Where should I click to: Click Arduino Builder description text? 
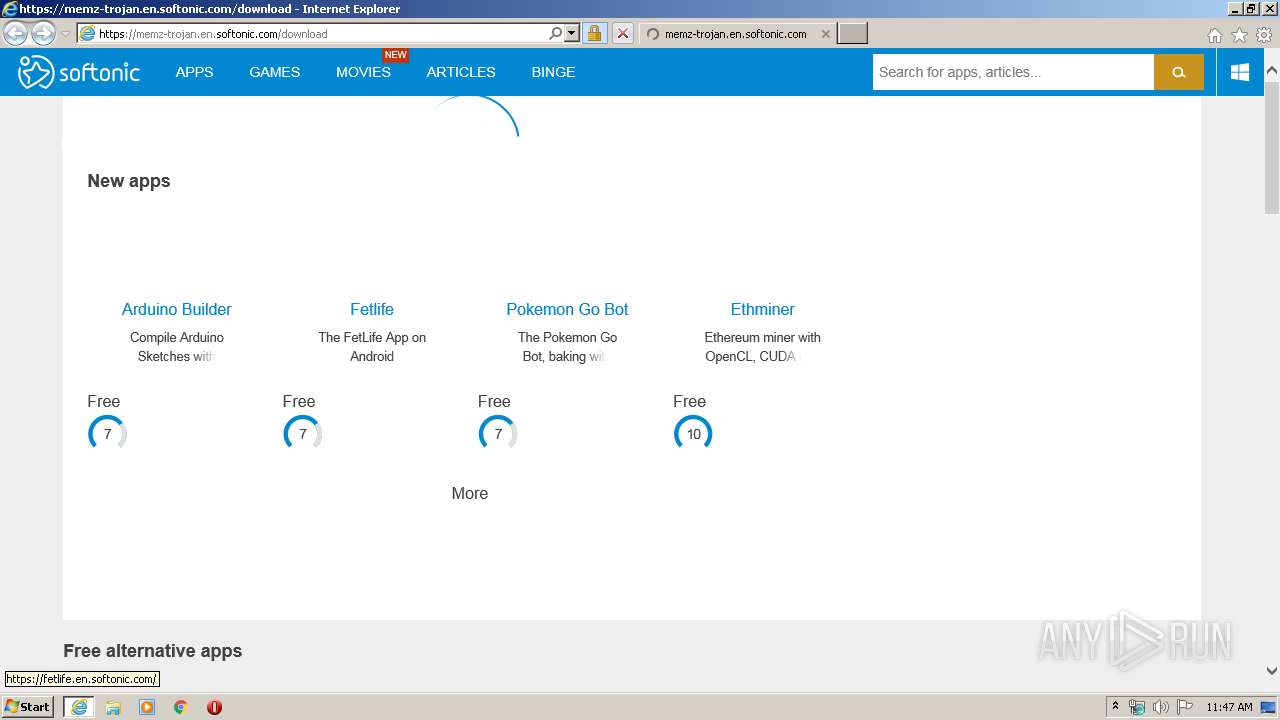click(x=176, y=347)
